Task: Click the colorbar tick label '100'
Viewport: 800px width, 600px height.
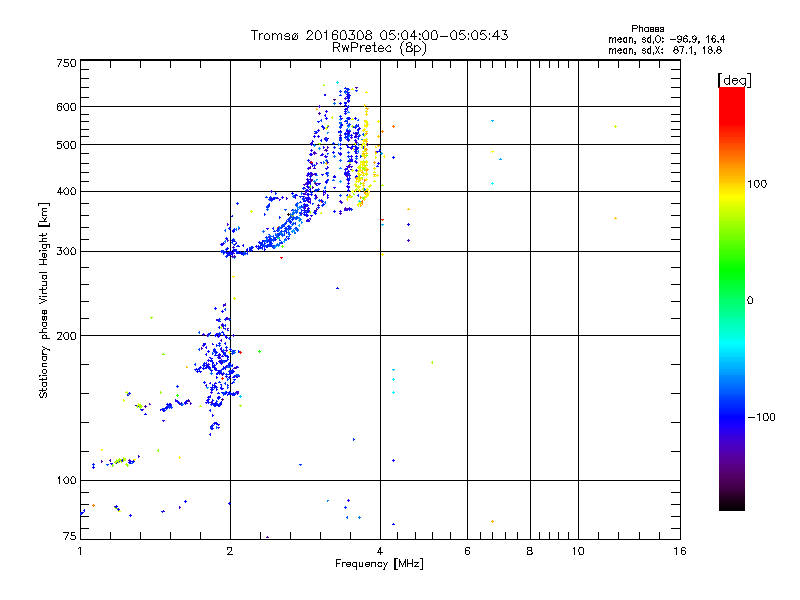Action: tap(757, 184)
